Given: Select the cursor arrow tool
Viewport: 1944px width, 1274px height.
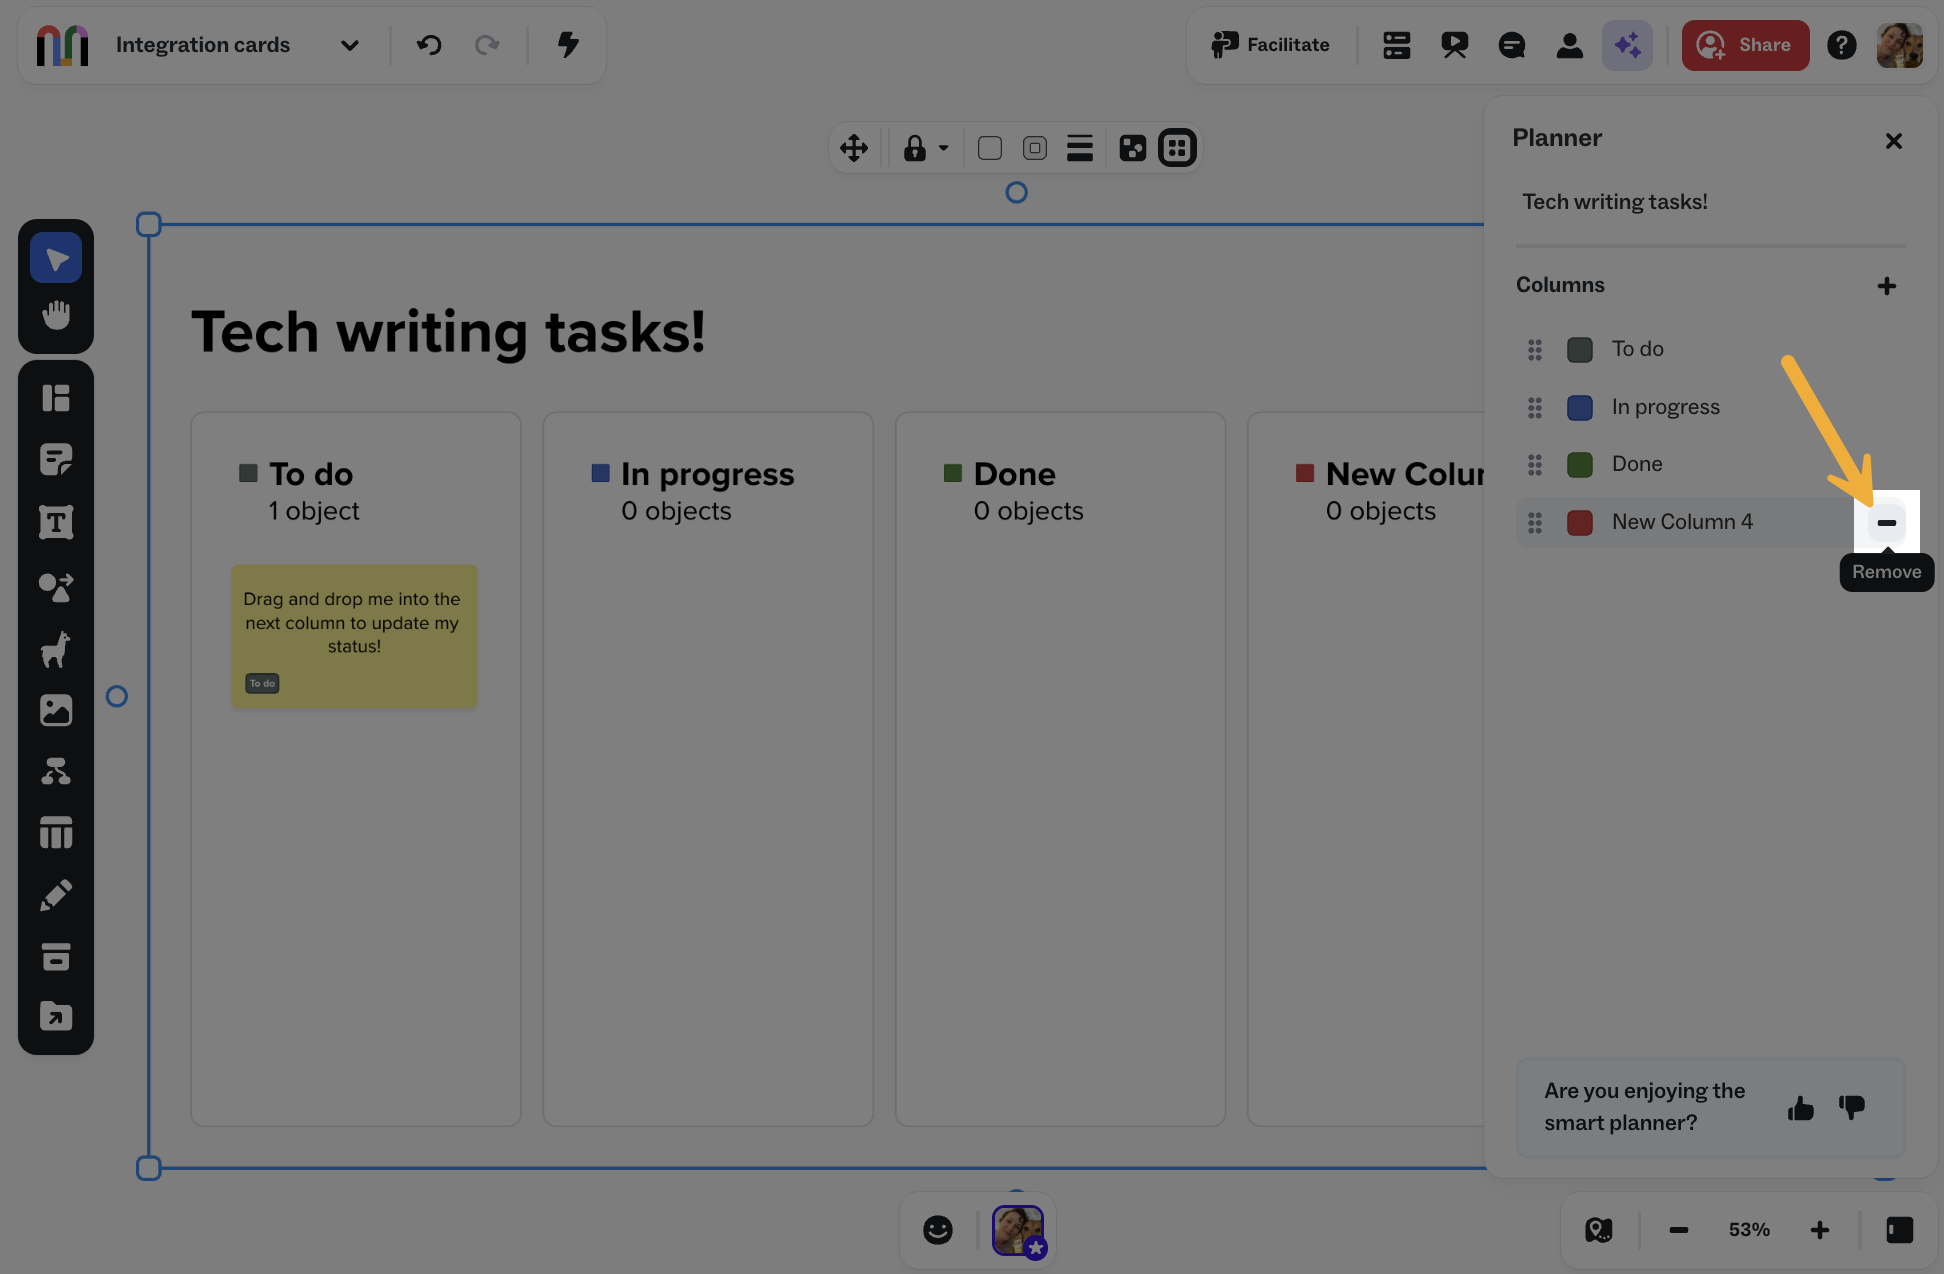Looking at the screenshot, I should (56, 259).
